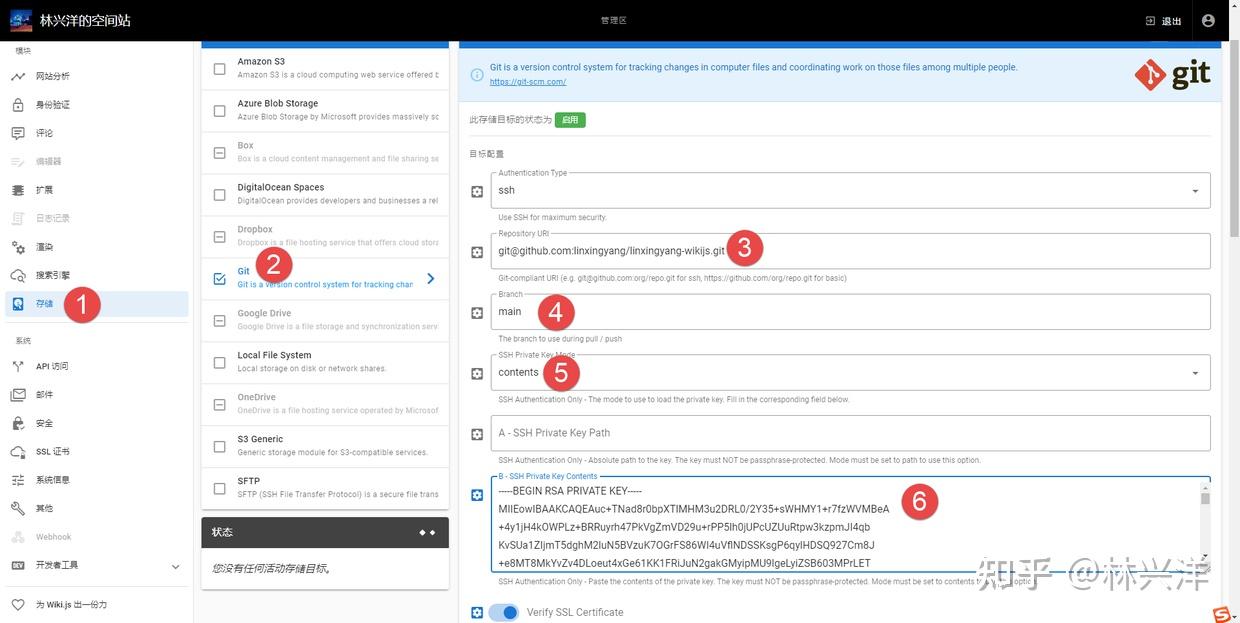Screen dimensions: 1240x623
Task: Select the OneDrive storage target
Action: pyautogui.click(x=325, y=404)
